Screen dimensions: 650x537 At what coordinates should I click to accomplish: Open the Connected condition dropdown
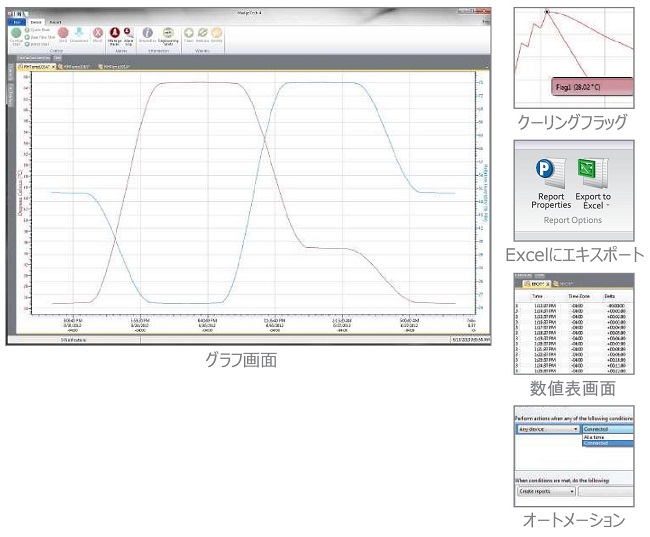[x=606, y=428]
